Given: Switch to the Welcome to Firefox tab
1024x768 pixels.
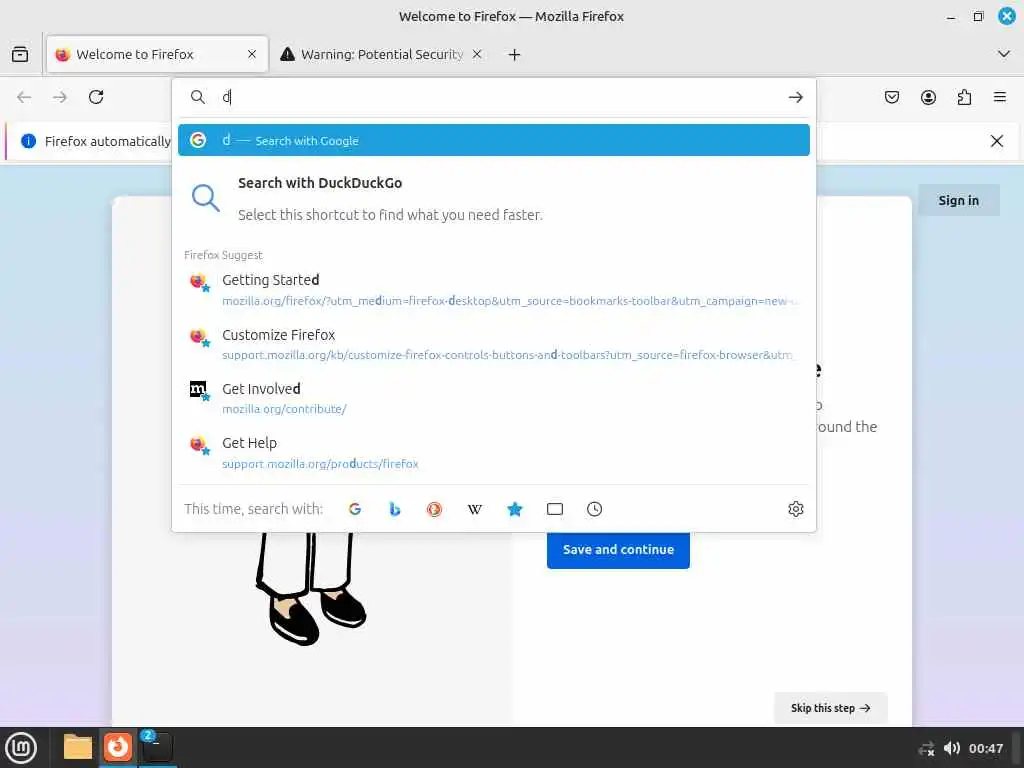Looking at the screenshot, I should click(x=157, y=54).
